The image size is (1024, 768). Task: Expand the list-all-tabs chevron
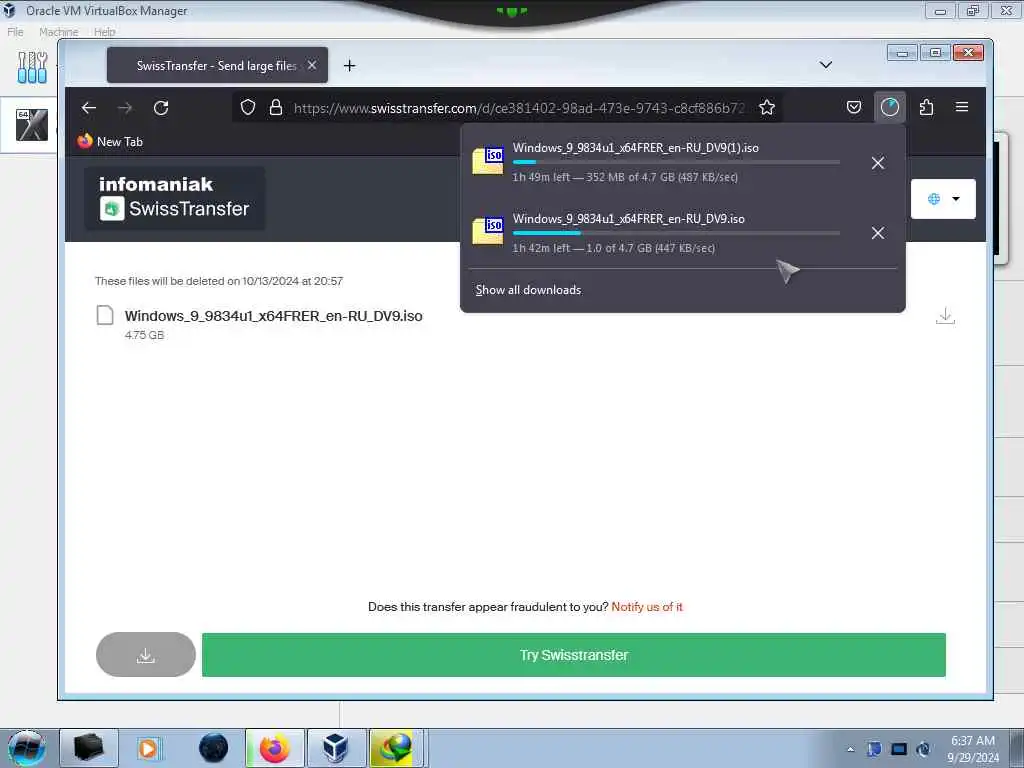[x=825, y=65]
